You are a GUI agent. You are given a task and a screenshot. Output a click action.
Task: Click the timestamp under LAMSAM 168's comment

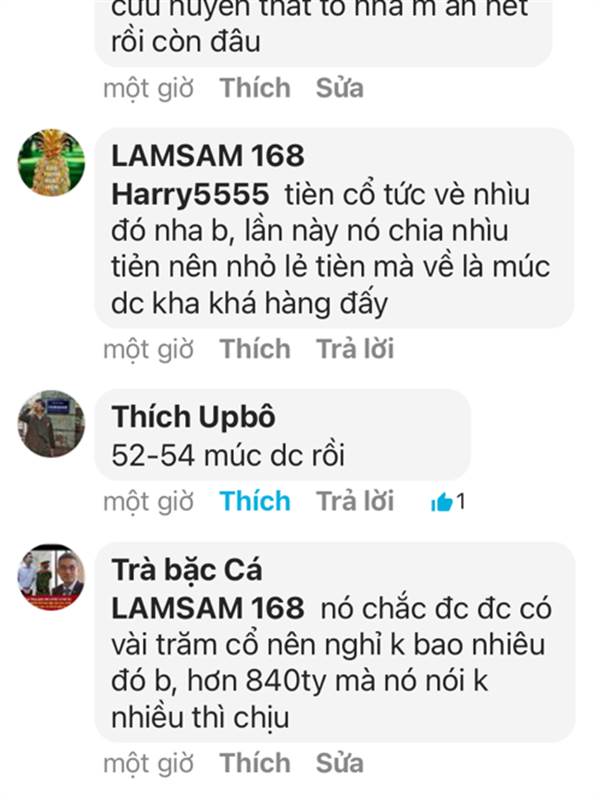point(148,350)
